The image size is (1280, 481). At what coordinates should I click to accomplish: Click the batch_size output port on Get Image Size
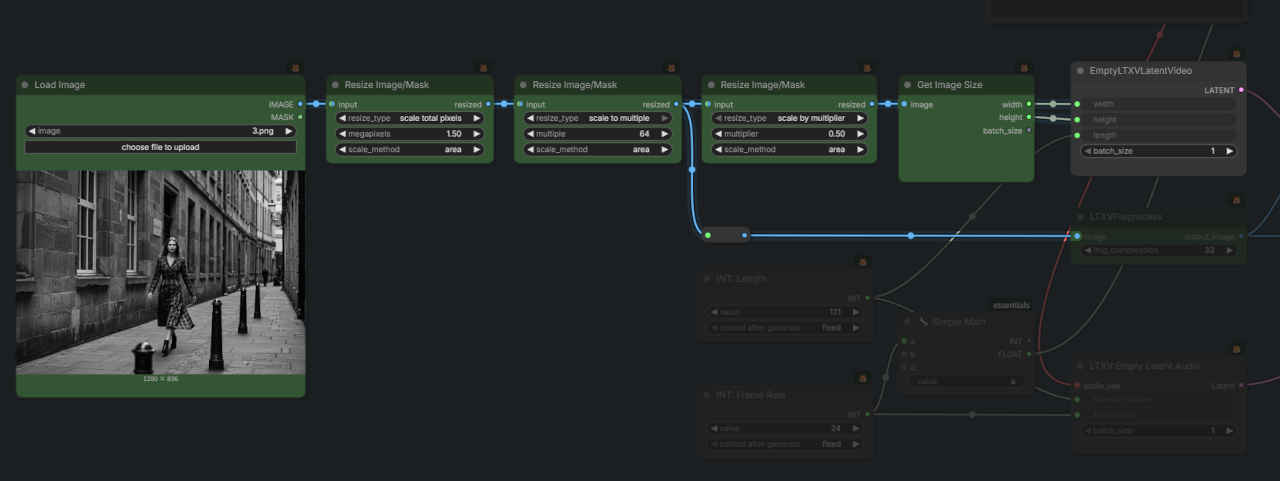tap(1029, 131)
